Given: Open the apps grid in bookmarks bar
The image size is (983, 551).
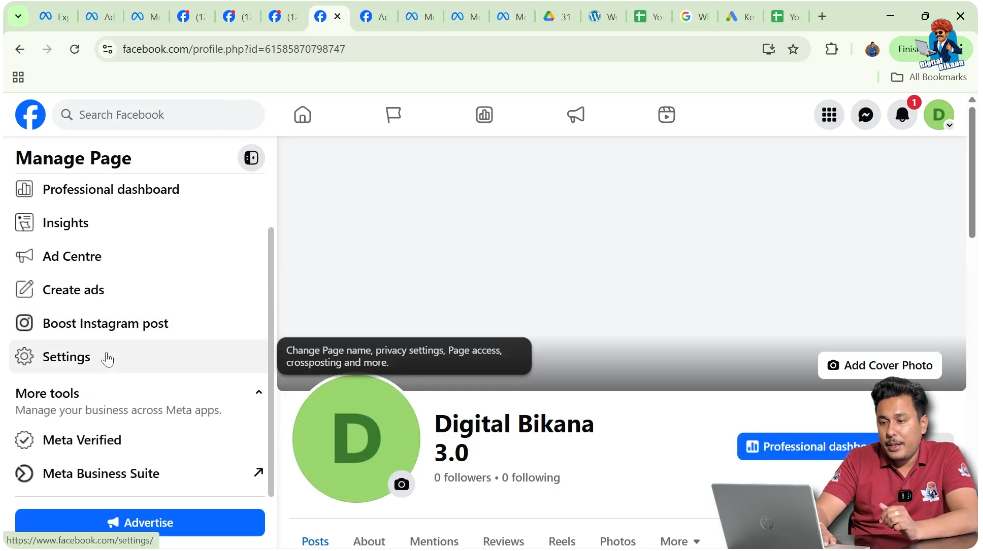Looking at the screenshot, I should (x=18, y=77).
